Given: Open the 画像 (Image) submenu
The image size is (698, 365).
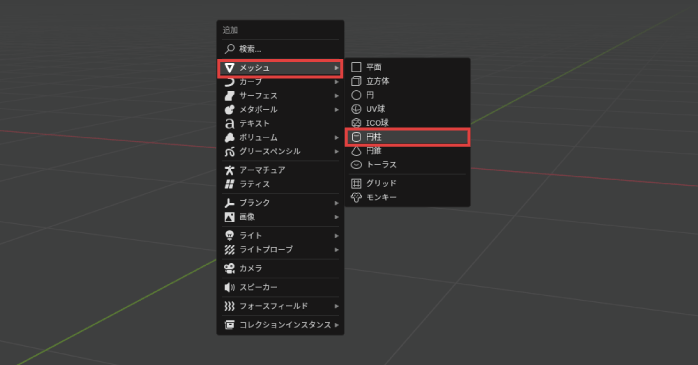Looking at the screenshot, I should pyautogui.click(x=280, y=217).
